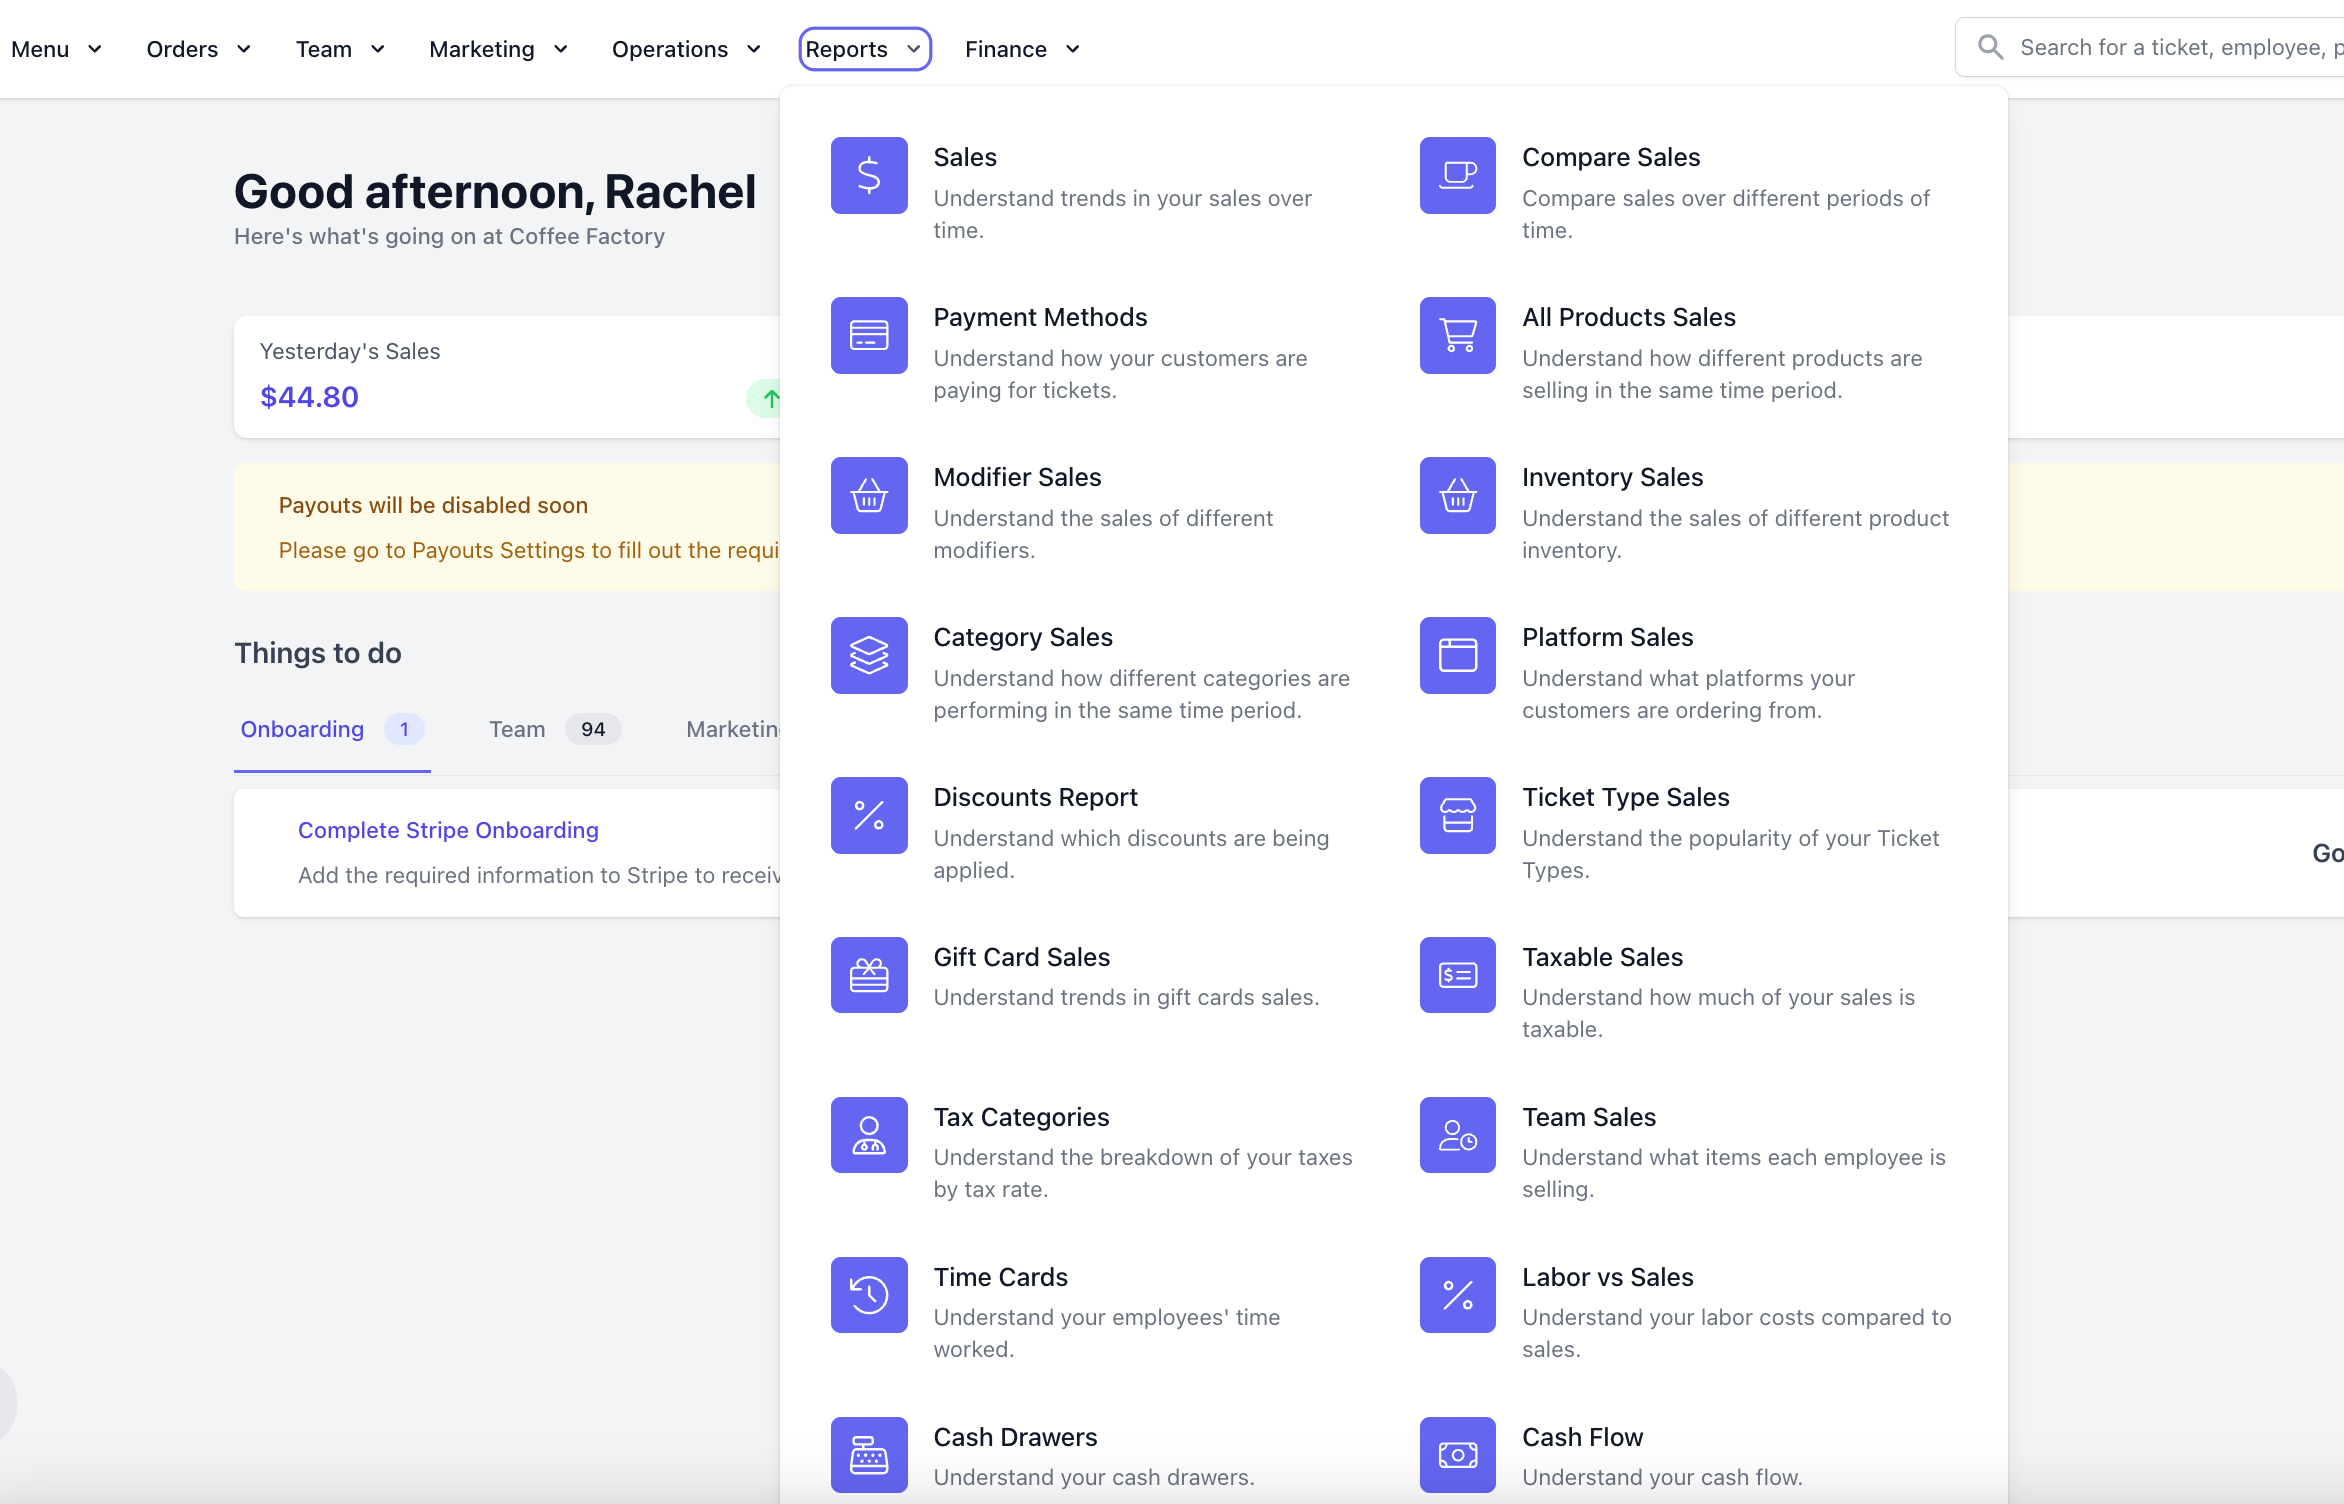Click the Cash Drawers register icon
Screen dimensions: 2344x1504
tap(868, 1455)
